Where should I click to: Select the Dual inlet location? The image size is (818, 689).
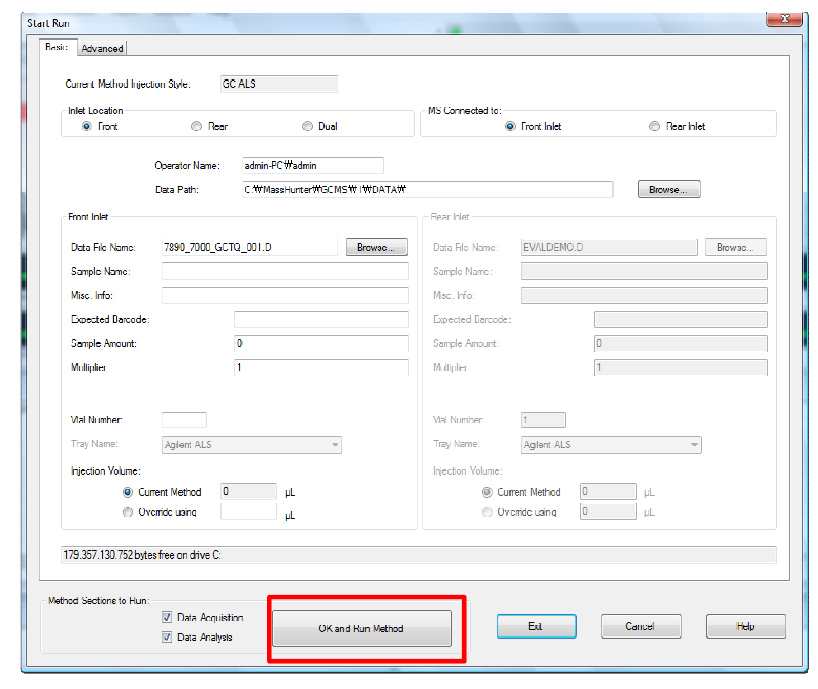point(307,125)
